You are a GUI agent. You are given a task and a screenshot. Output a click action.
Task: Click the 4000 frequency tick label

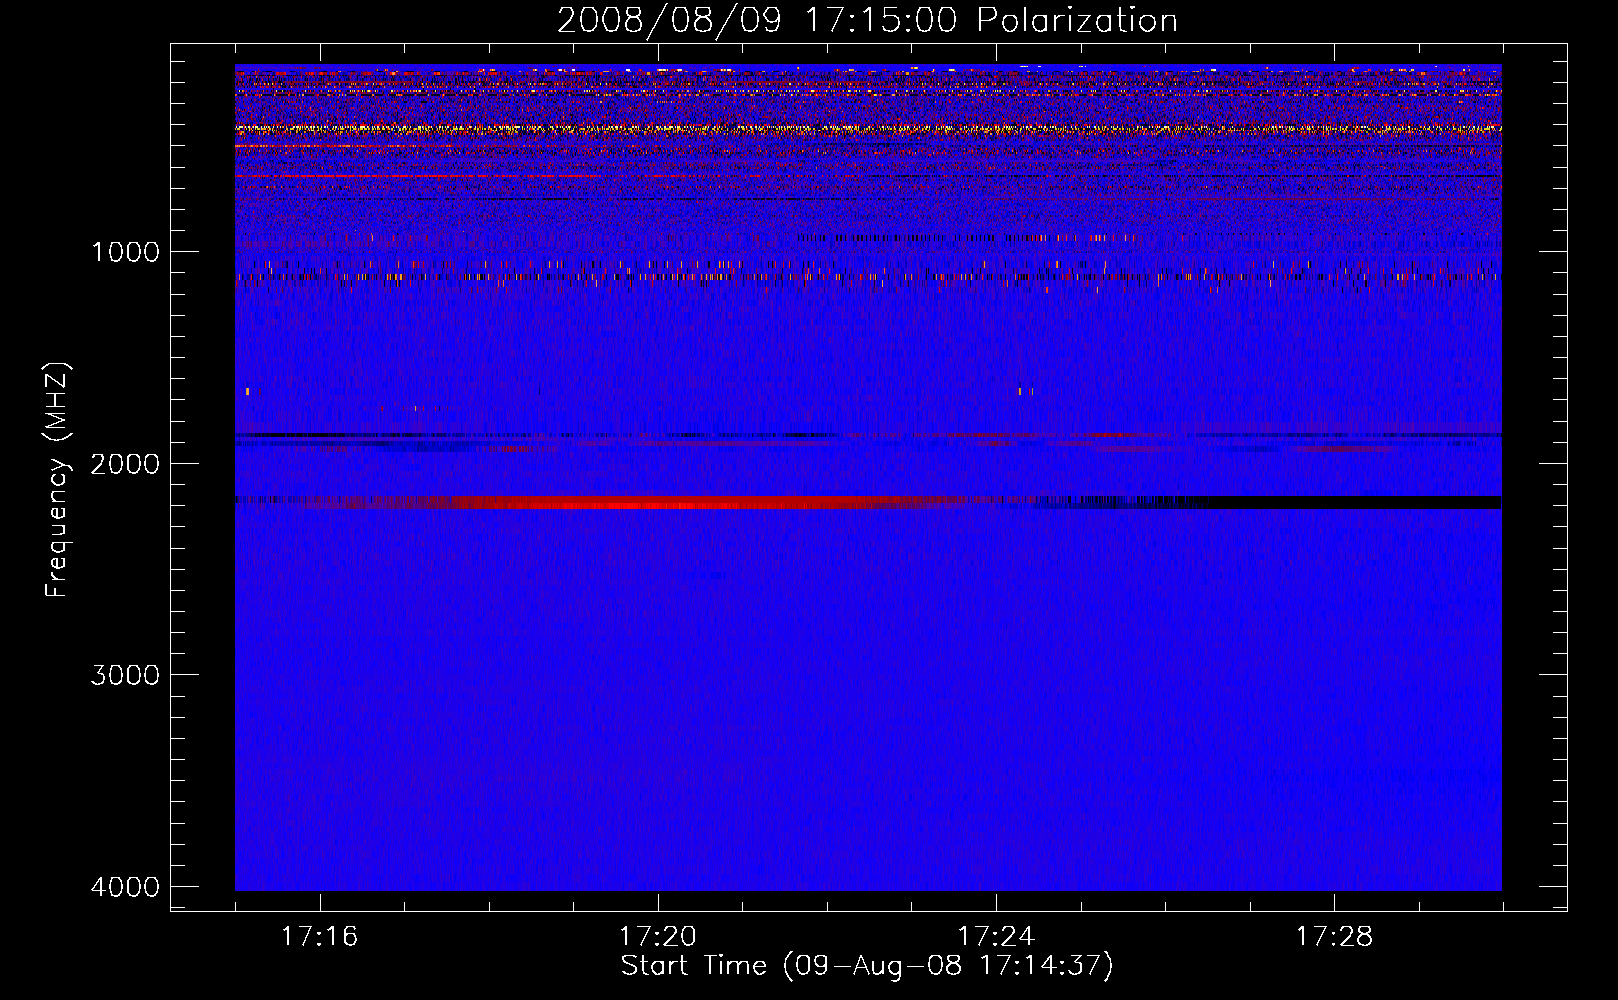(125, 887)
